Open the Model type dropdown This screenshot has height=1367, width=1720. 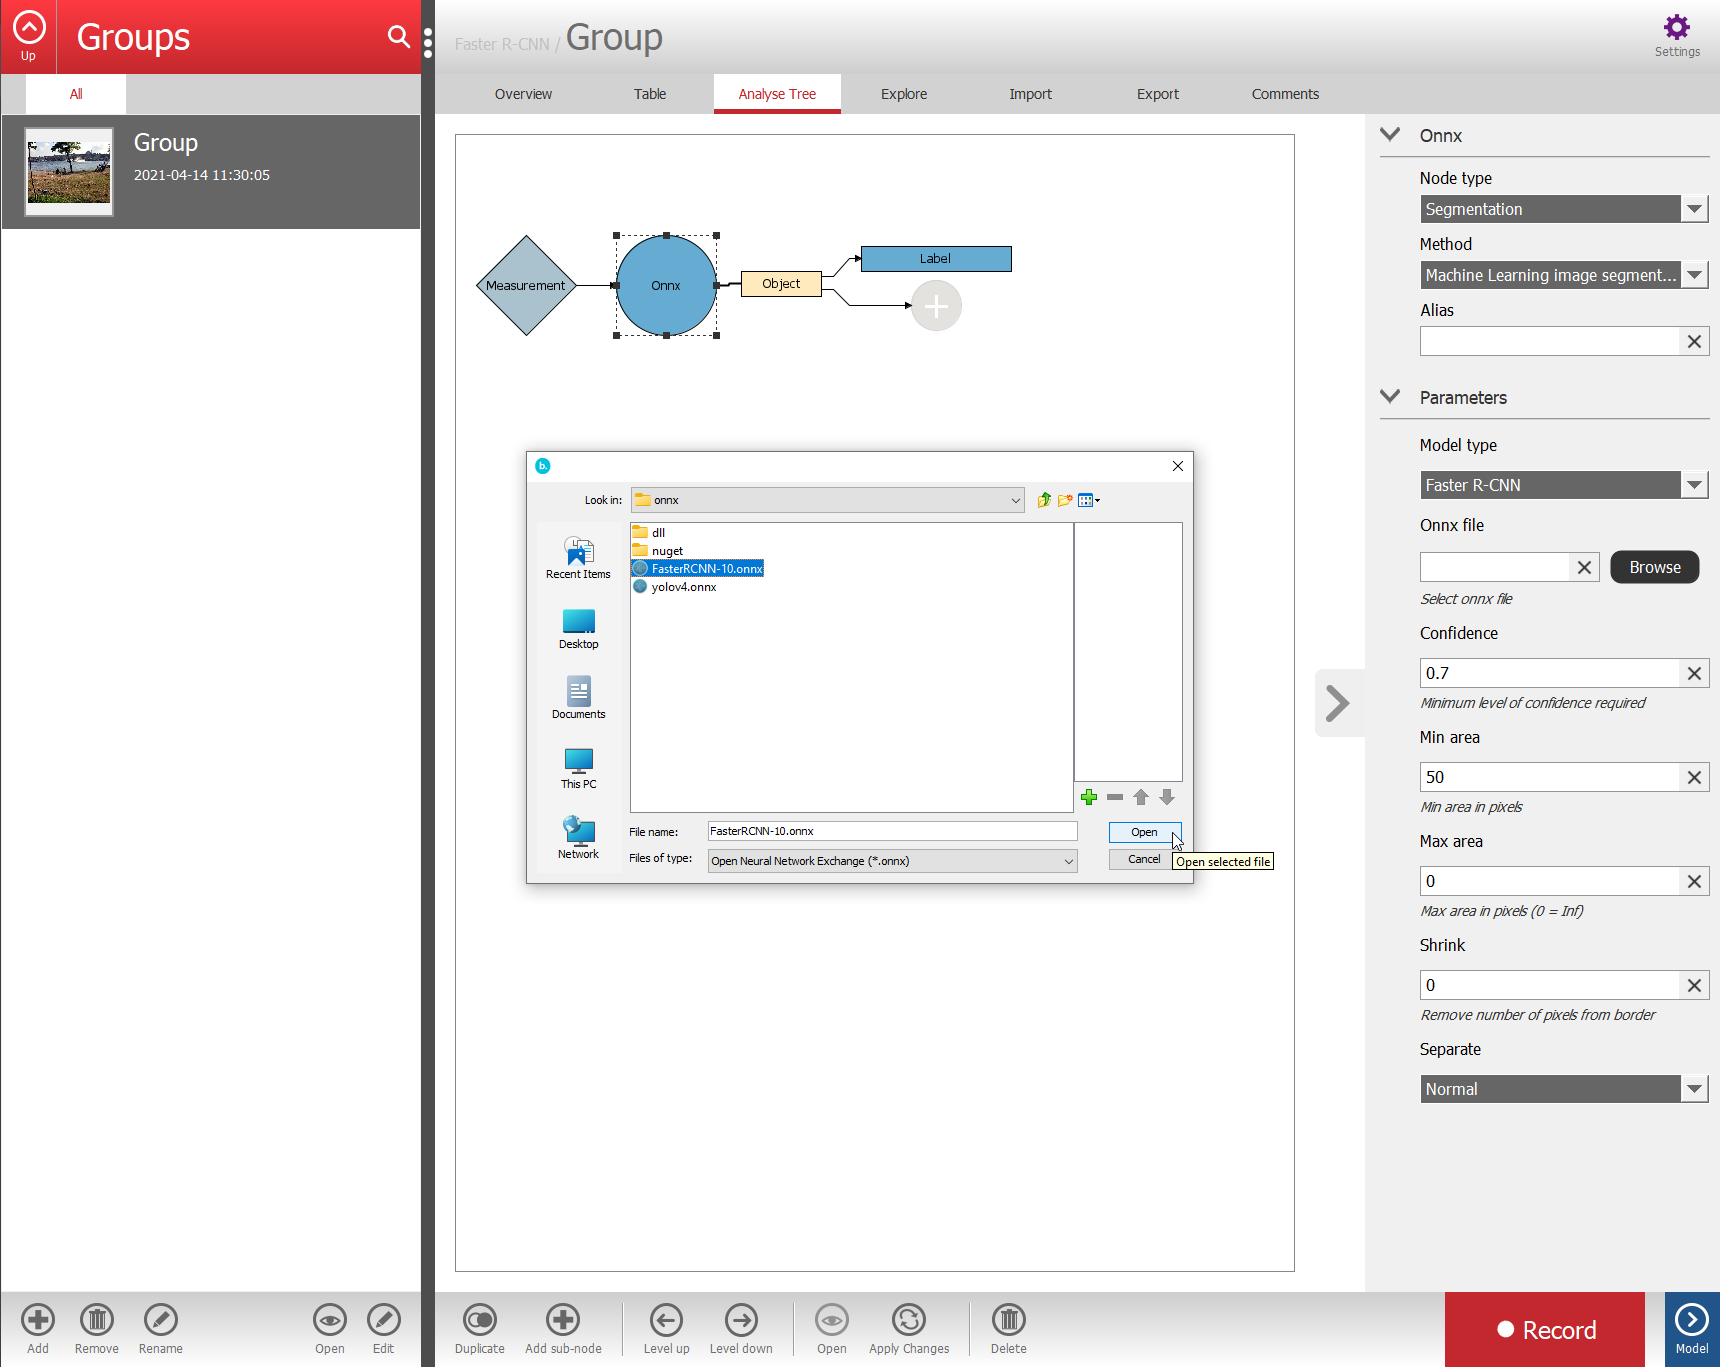(1693, 485)
